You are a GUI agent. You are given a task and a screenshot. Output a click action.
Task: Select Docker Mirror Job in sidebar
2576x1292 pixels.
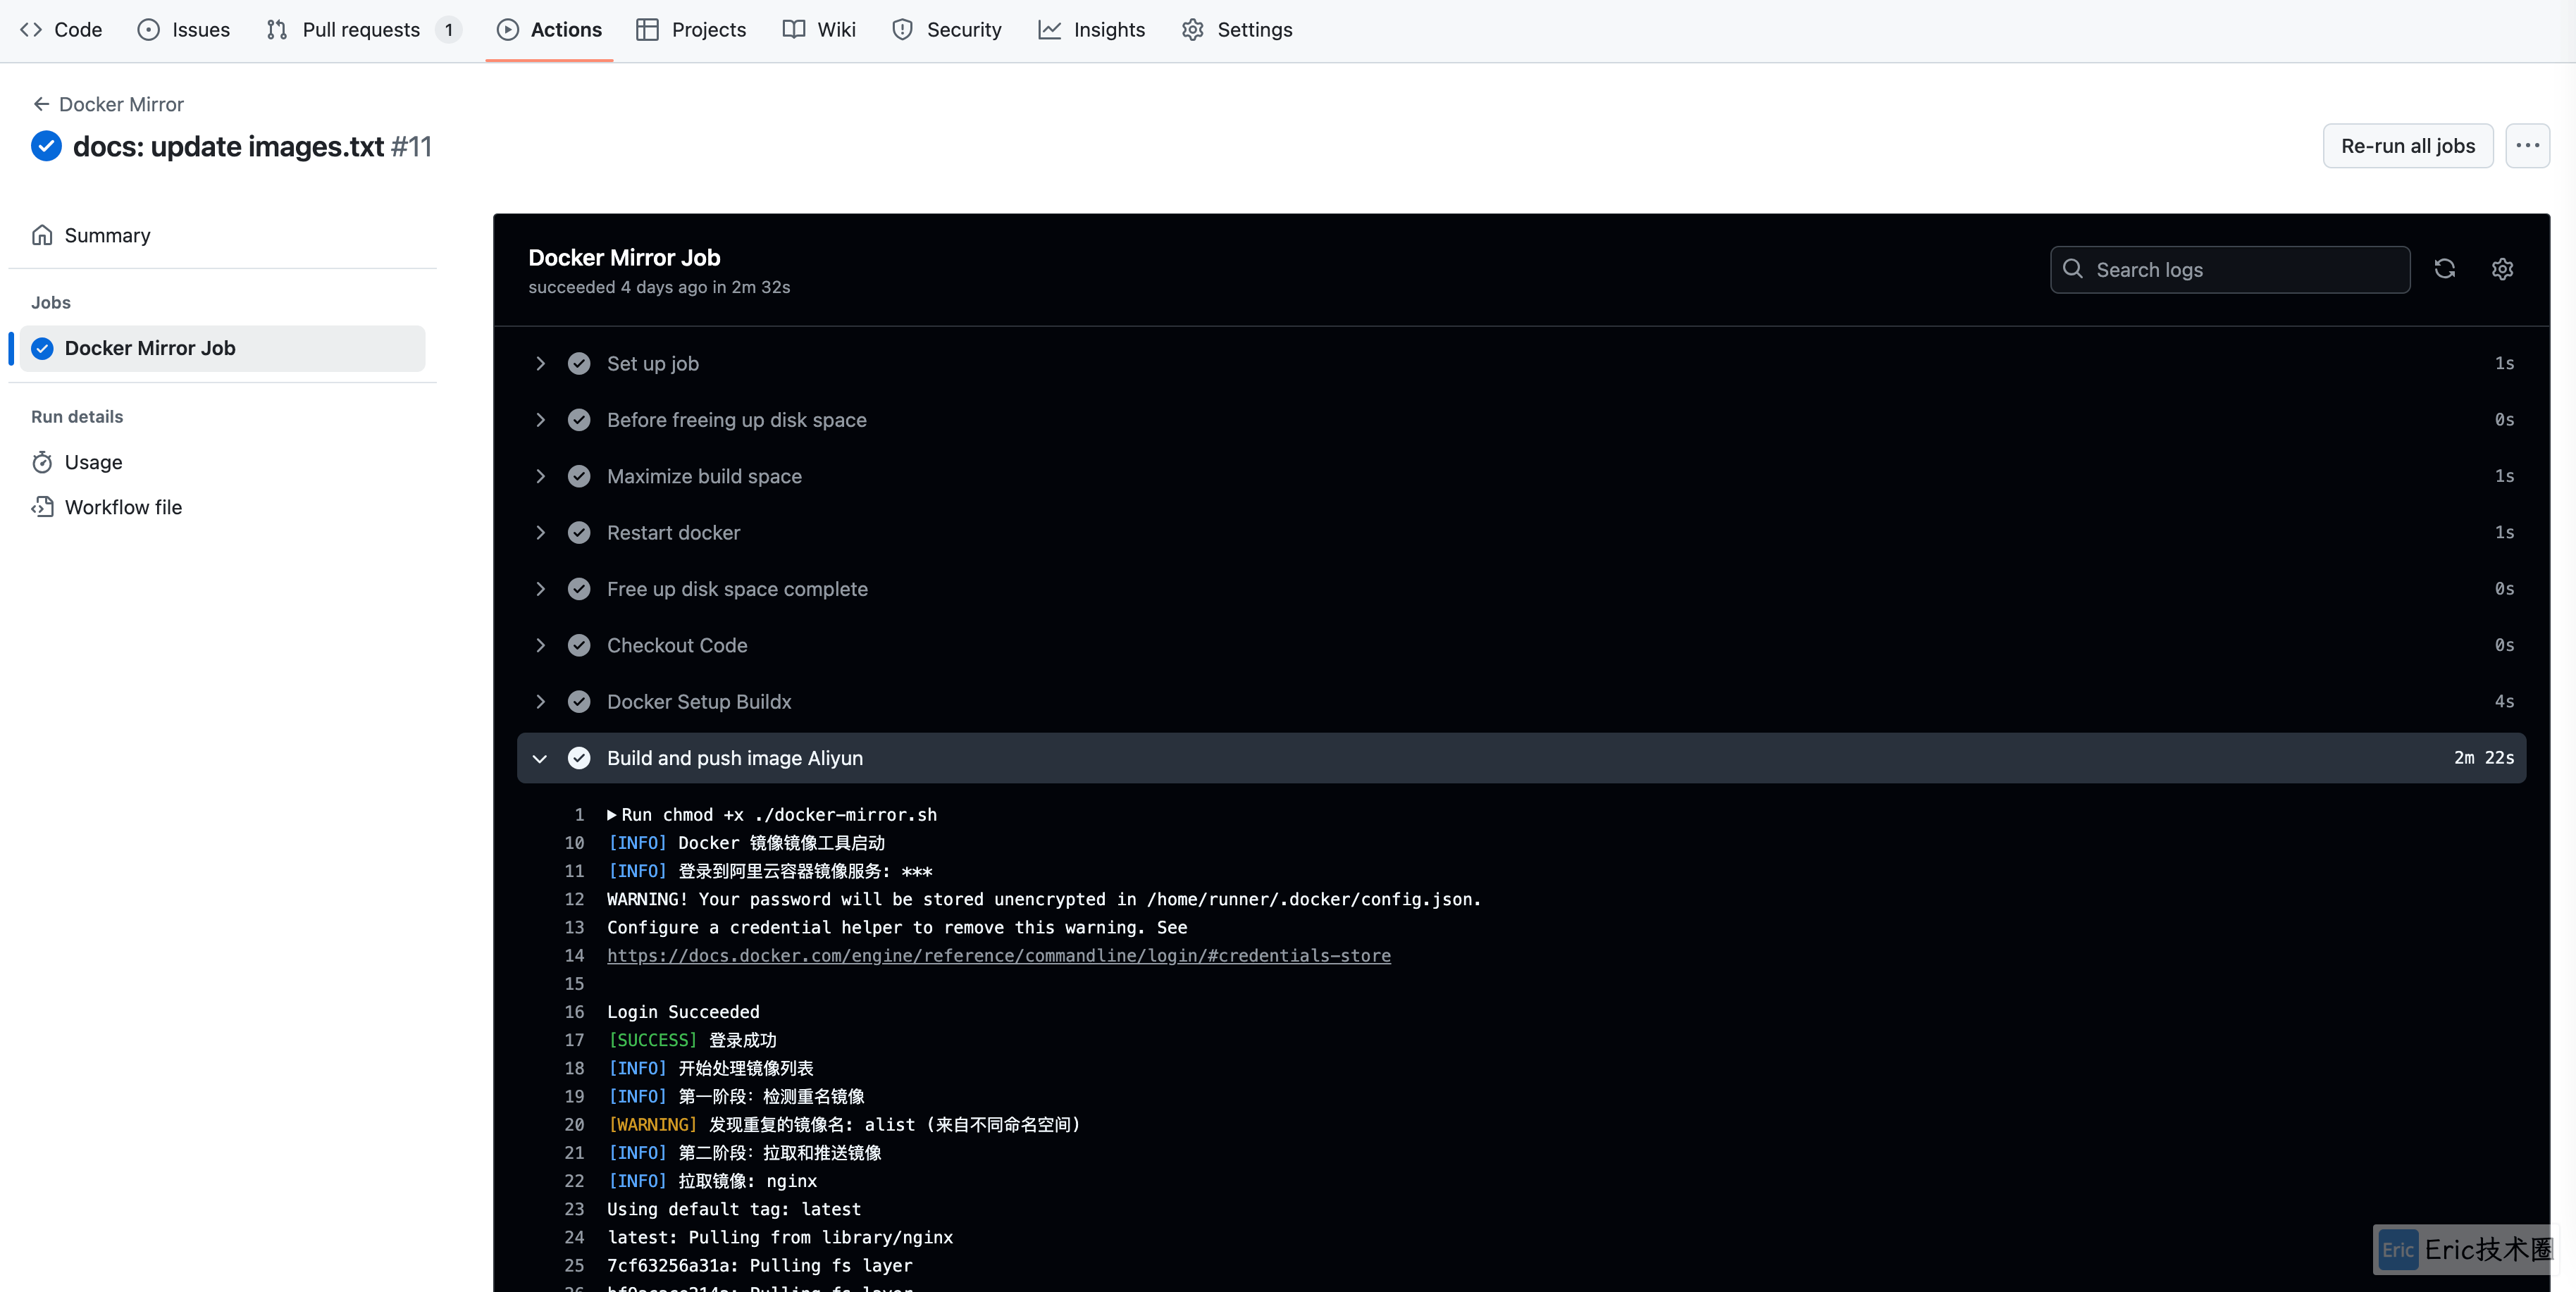222,348
